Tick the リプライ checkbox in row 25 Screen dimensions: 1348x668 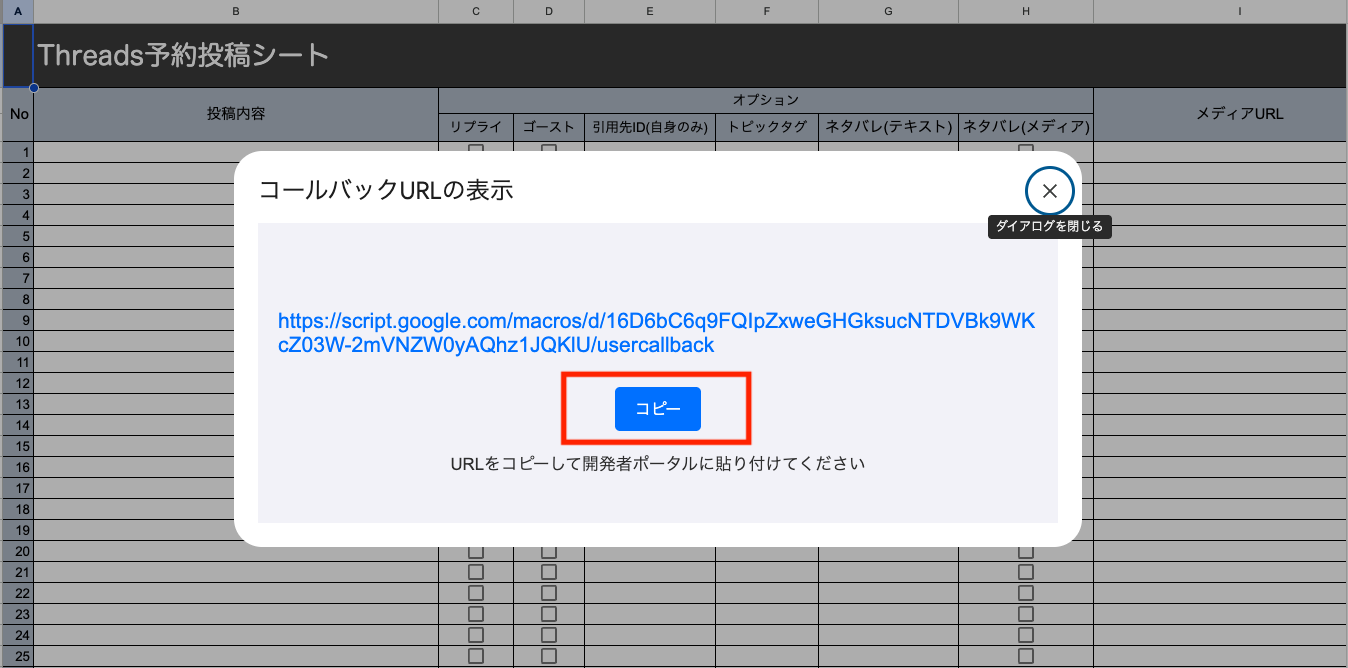476,656
